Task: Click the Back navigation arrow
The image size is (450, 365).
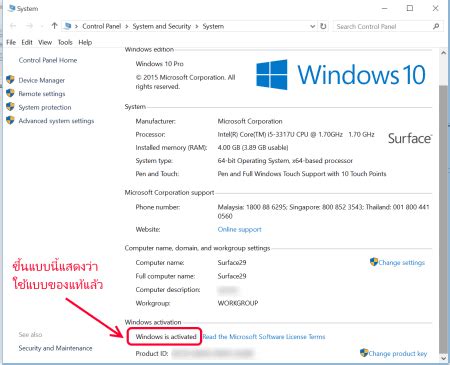Action: pos(13,26)
